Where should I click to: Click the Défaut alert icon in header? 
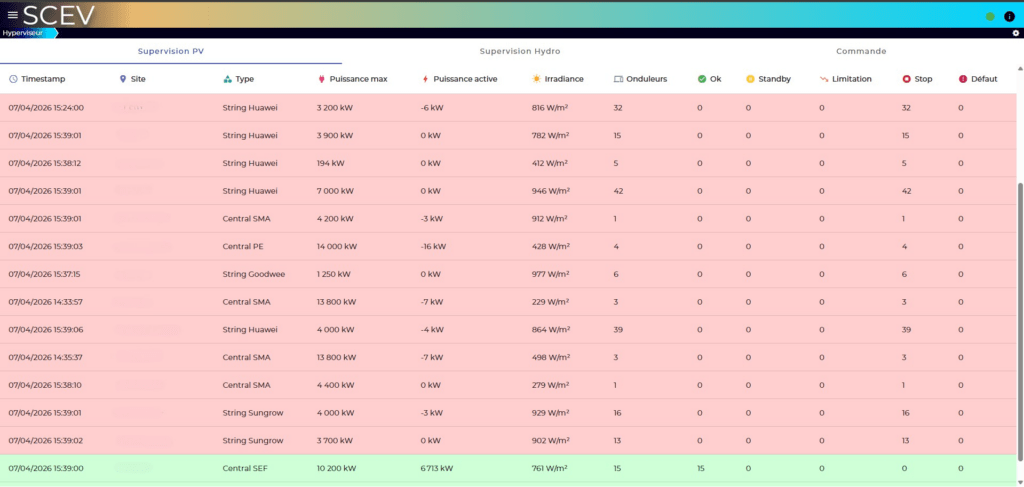click(x=963, y=78)
